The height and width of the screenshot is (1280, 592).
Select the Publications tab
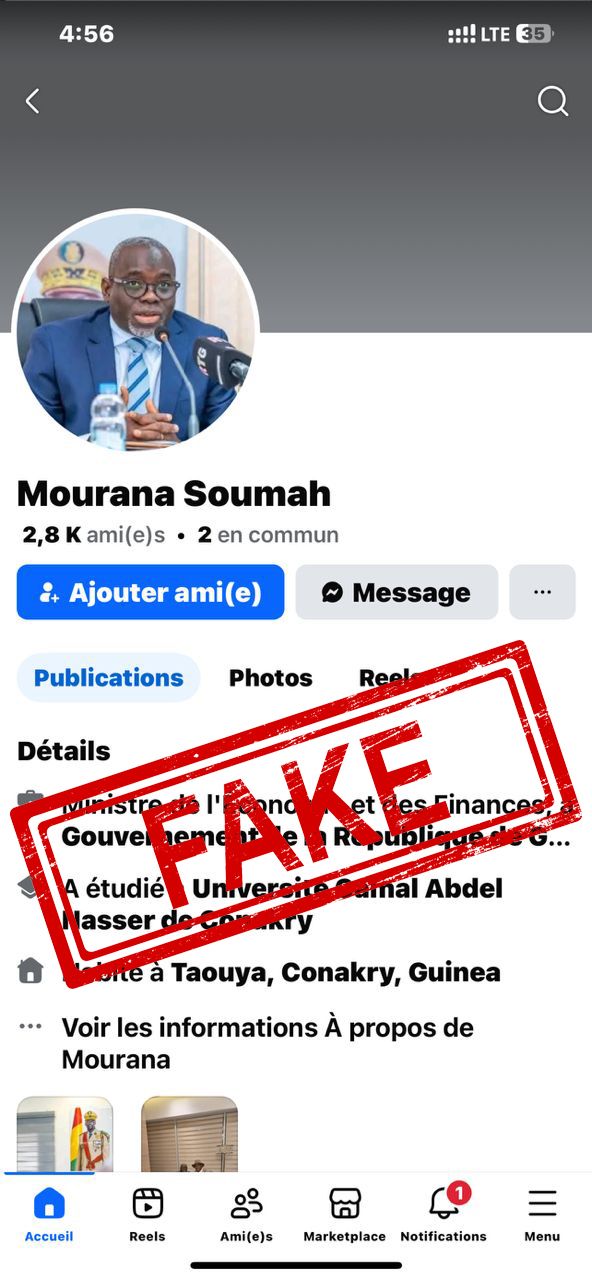[x=109, y=677]
